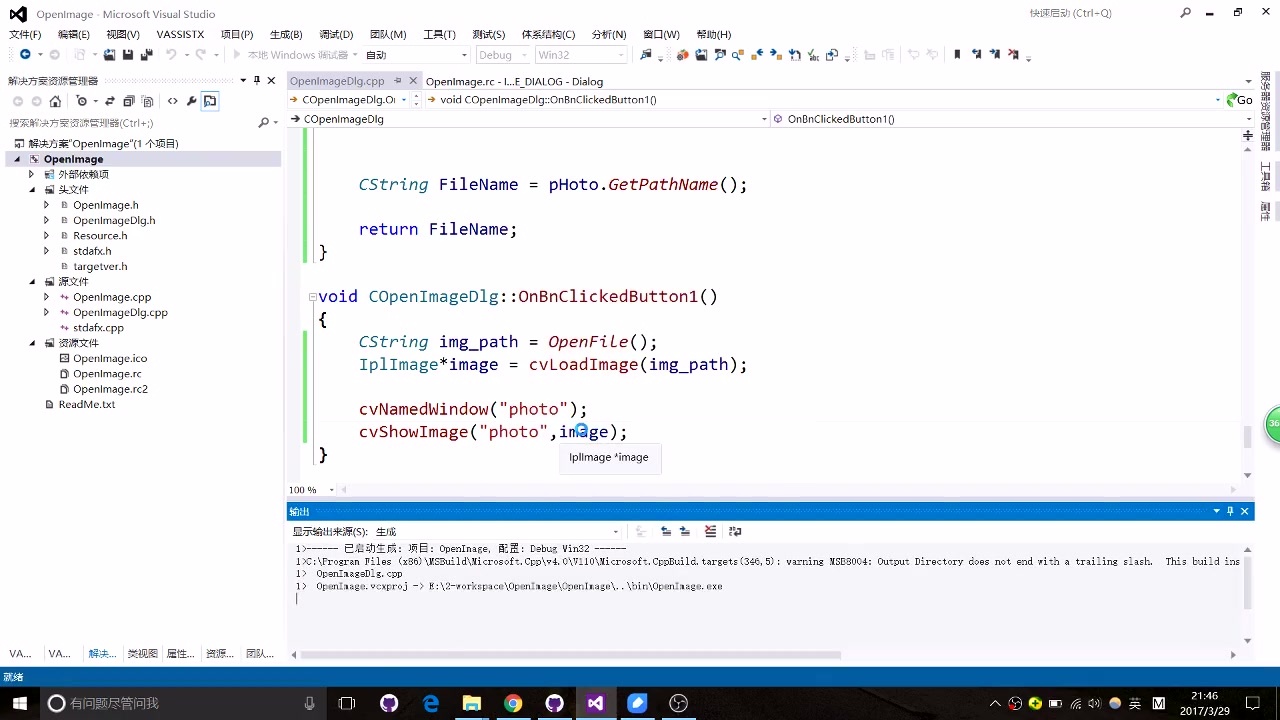Viewport: 1280px width, 720px height.
Task: Click the Home icon in Solution Explorer
Action: click(x=55, y=101)
